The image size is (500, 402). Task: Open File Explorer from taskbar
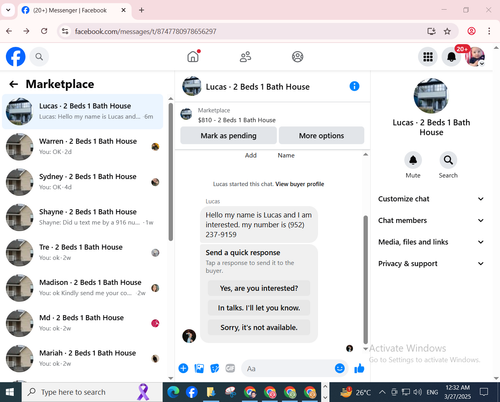211,392
